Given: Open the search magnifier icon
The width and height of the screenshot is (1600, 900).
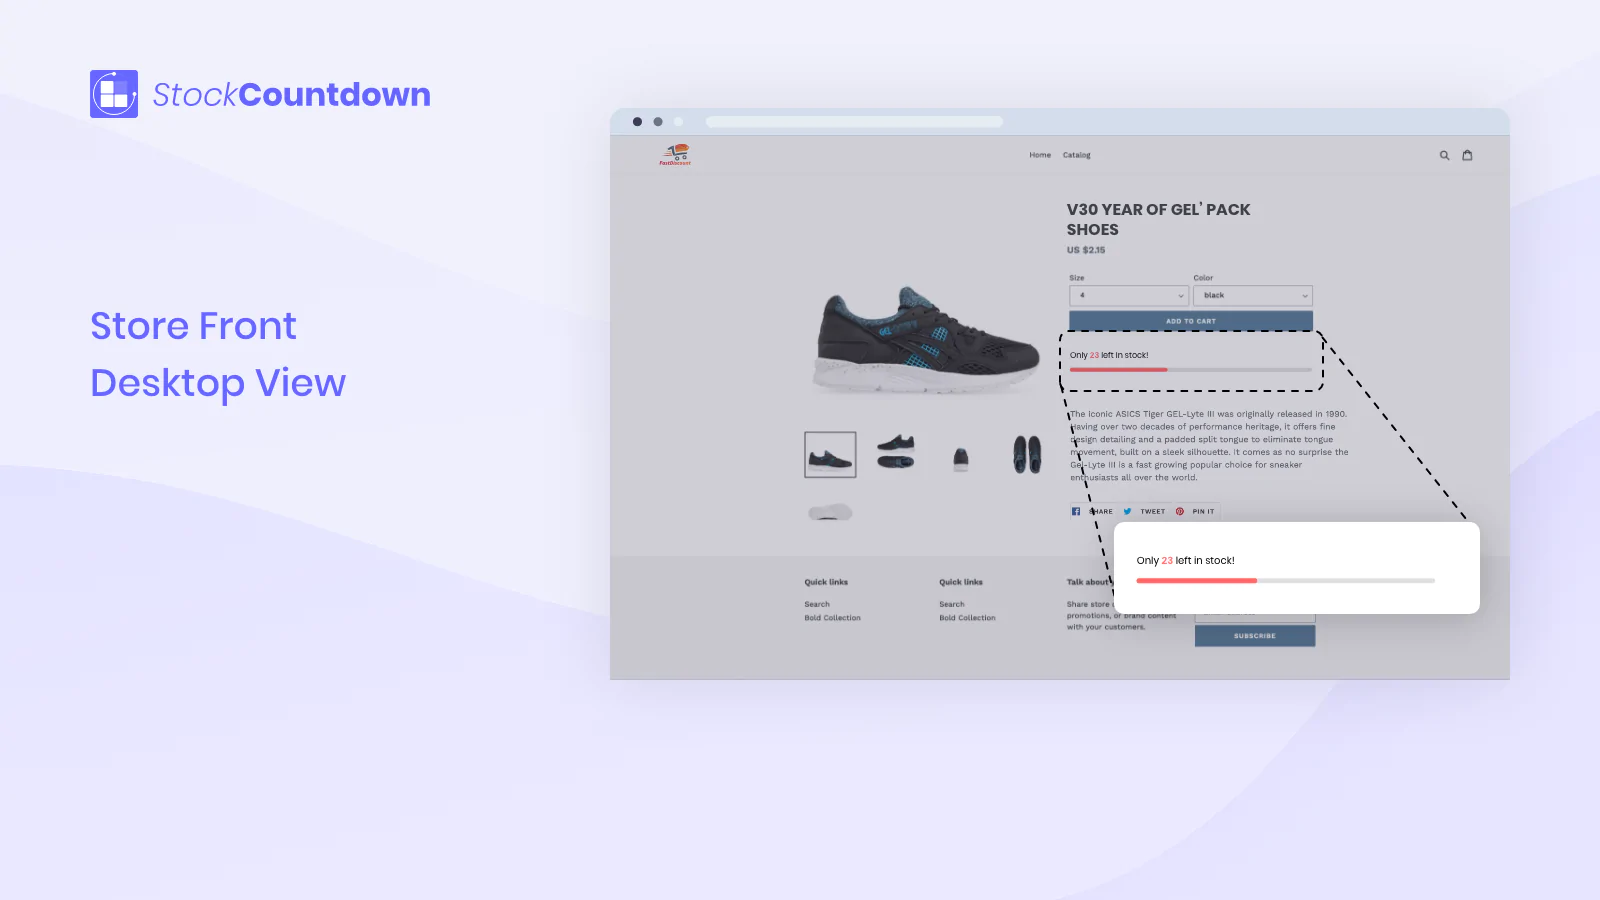Looking at the screenshot, I should (1444, 155).
